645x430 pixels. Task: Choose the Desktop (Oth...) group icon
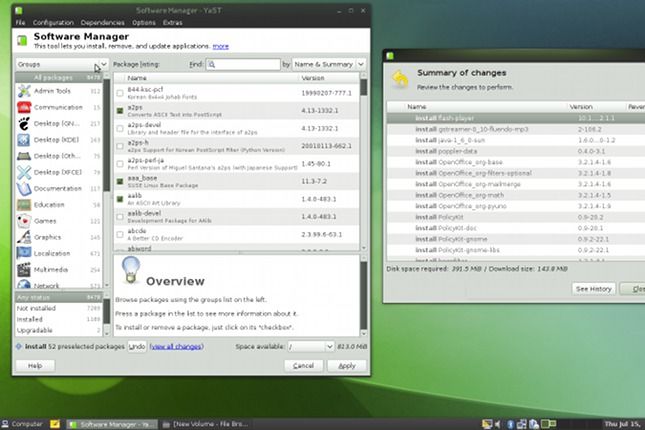click(x=24, y=156)
